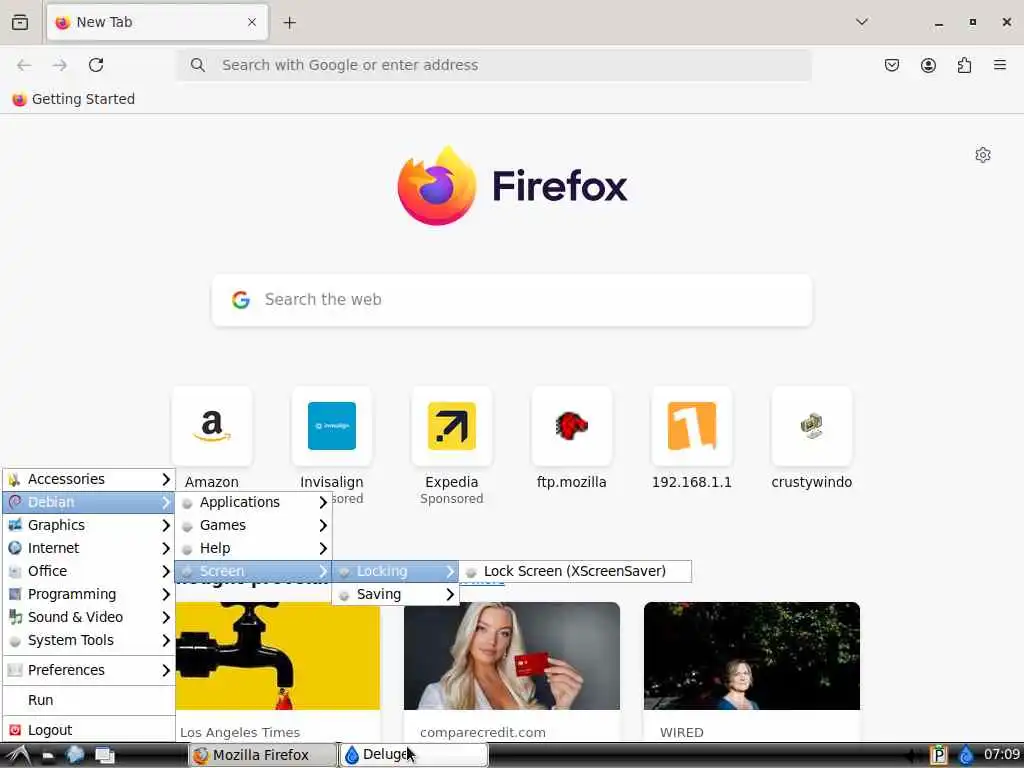This screenshot has width=1024, height=768.
Task: Close the New Tab tab
Action: coord(252,22)
